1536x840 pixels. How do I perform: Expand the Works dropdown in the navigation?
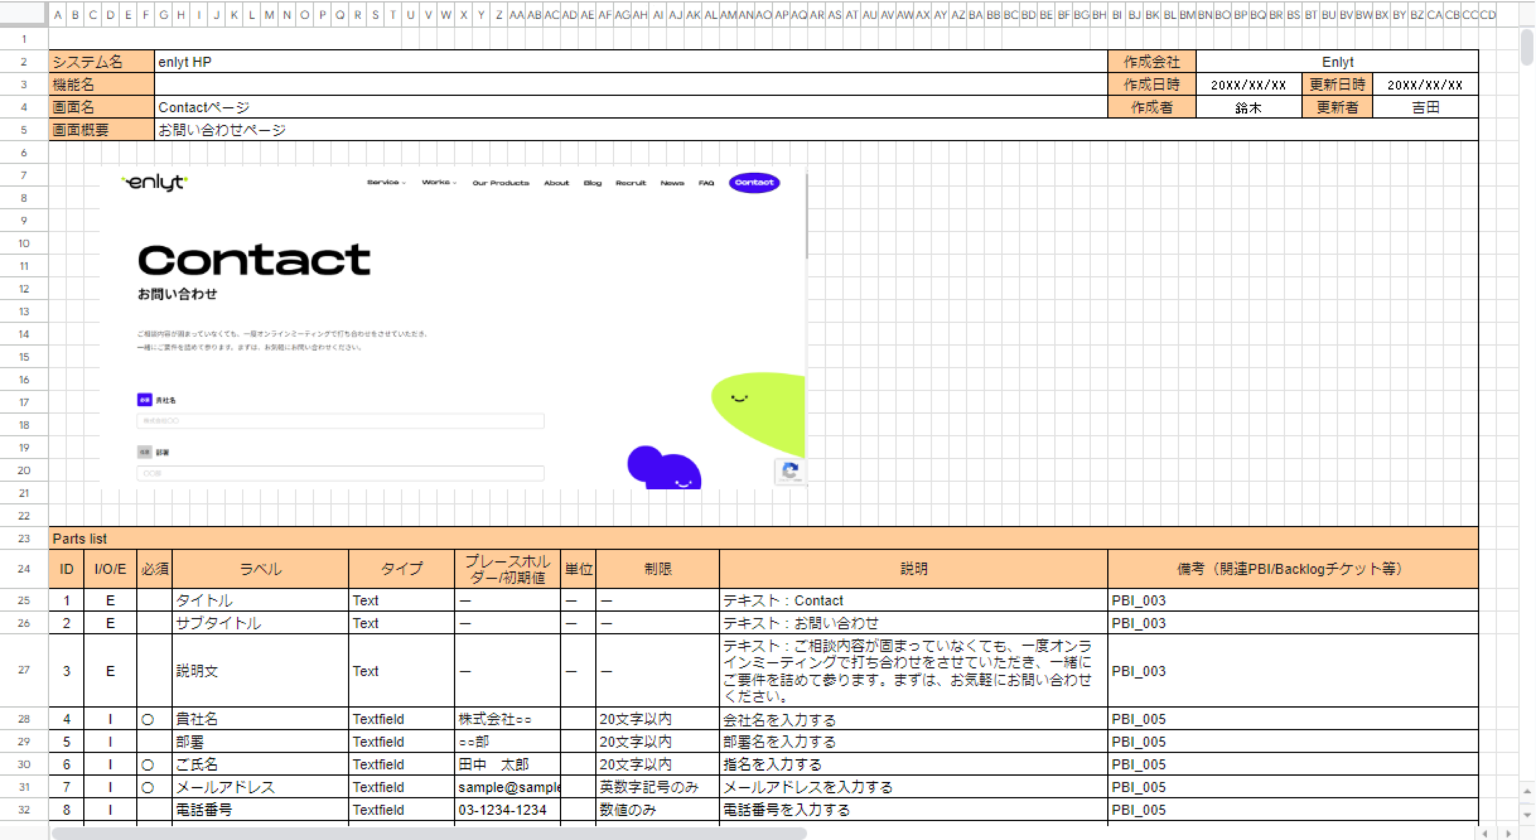tap(438, 183)
